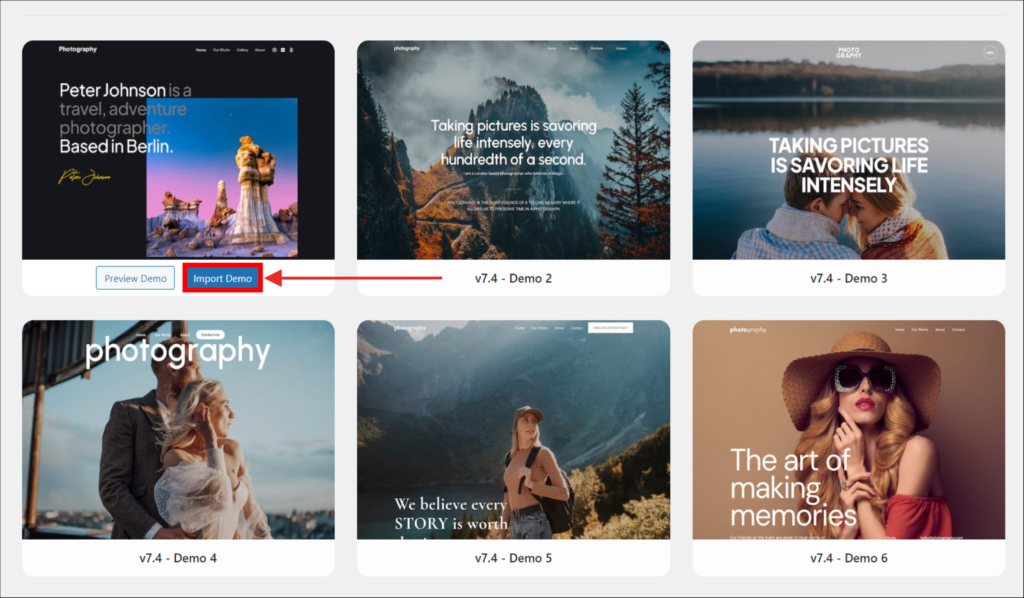
Task: Click the photography logo in Demo 2 header
Action: click(379, 48)
